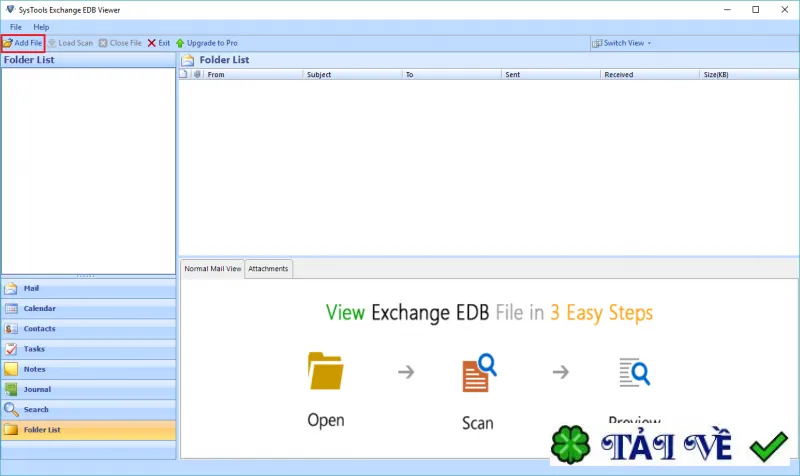Select Notes in the navigation pane
Viewport: 800px width, 476px height.
click(88, 369)
